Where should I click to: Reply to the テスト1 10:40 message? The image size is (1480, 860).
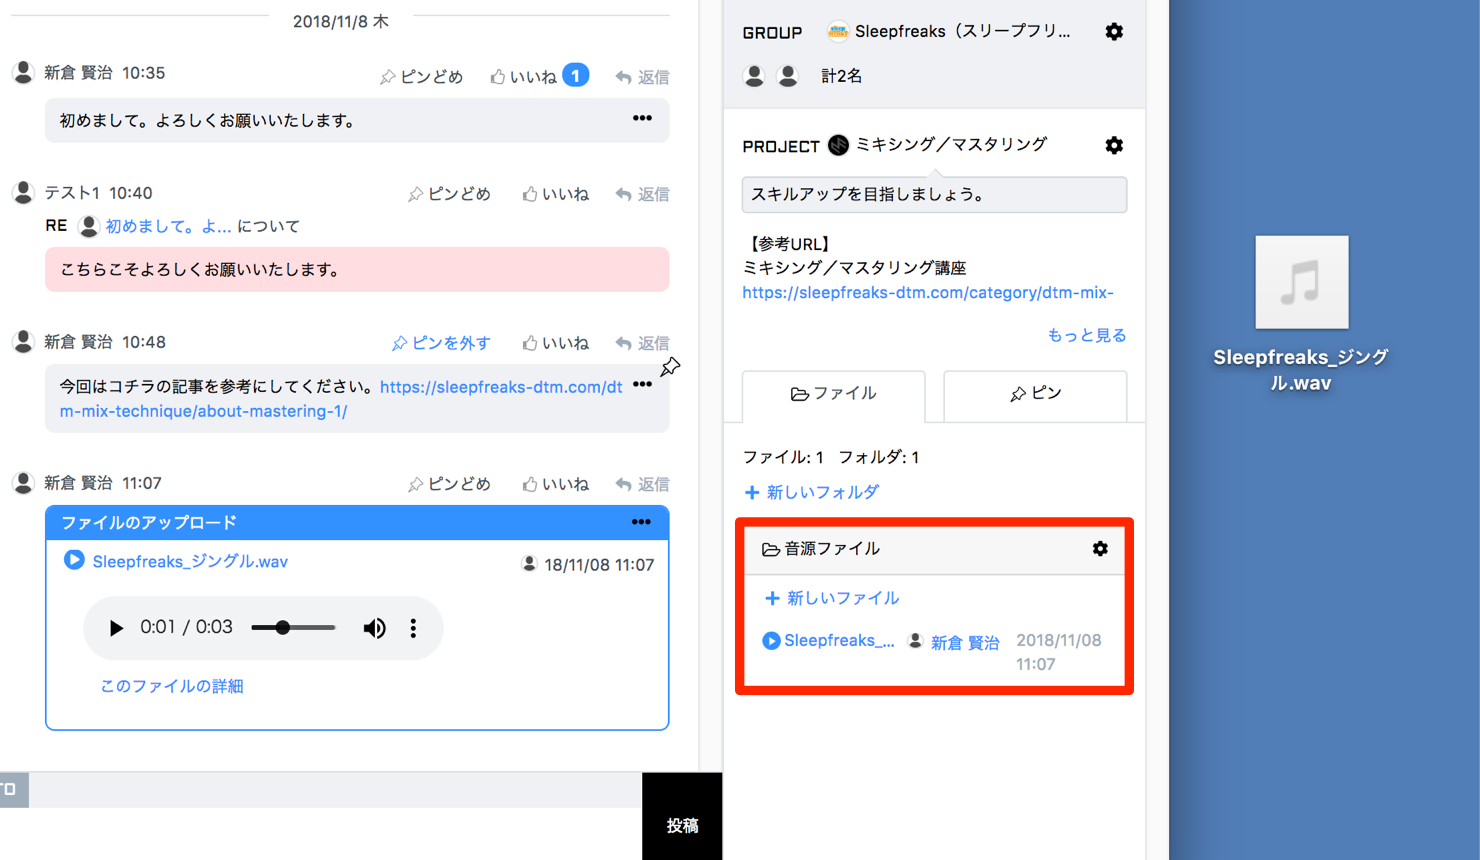642,194
